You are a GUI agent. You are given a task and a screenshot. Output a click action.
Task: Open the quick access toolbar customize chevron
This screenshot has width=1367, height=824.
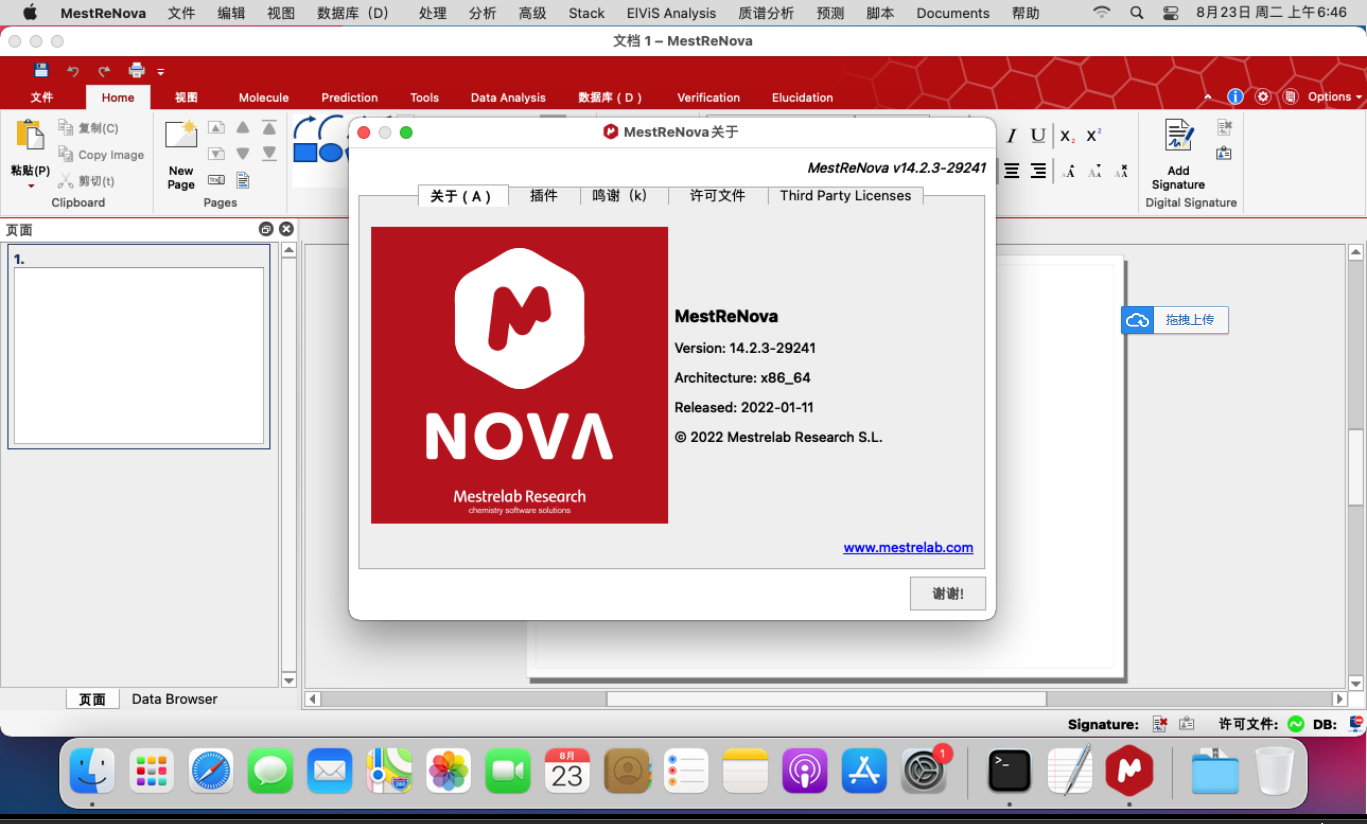[x=160, y=72]
